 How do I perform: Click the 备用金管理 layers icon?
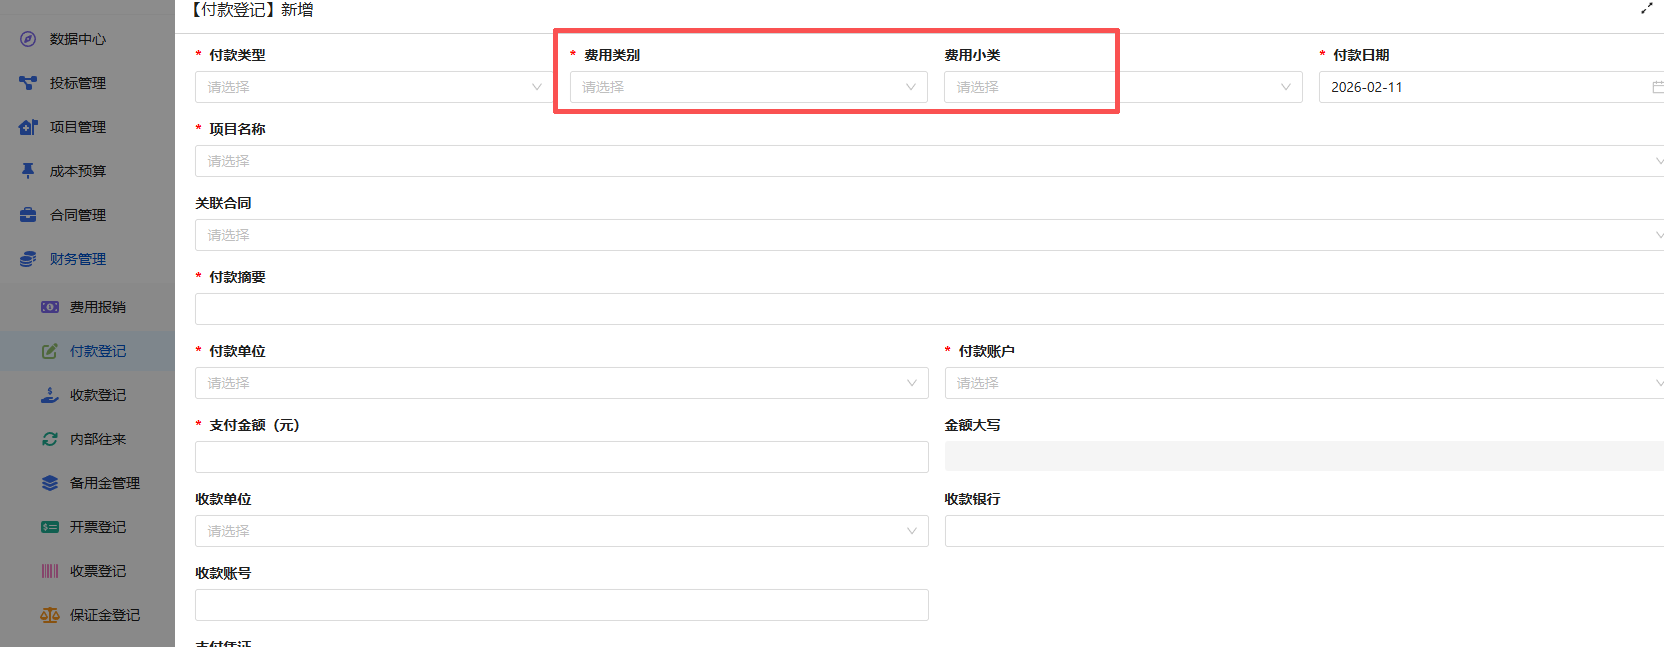(x=50, y=483)
